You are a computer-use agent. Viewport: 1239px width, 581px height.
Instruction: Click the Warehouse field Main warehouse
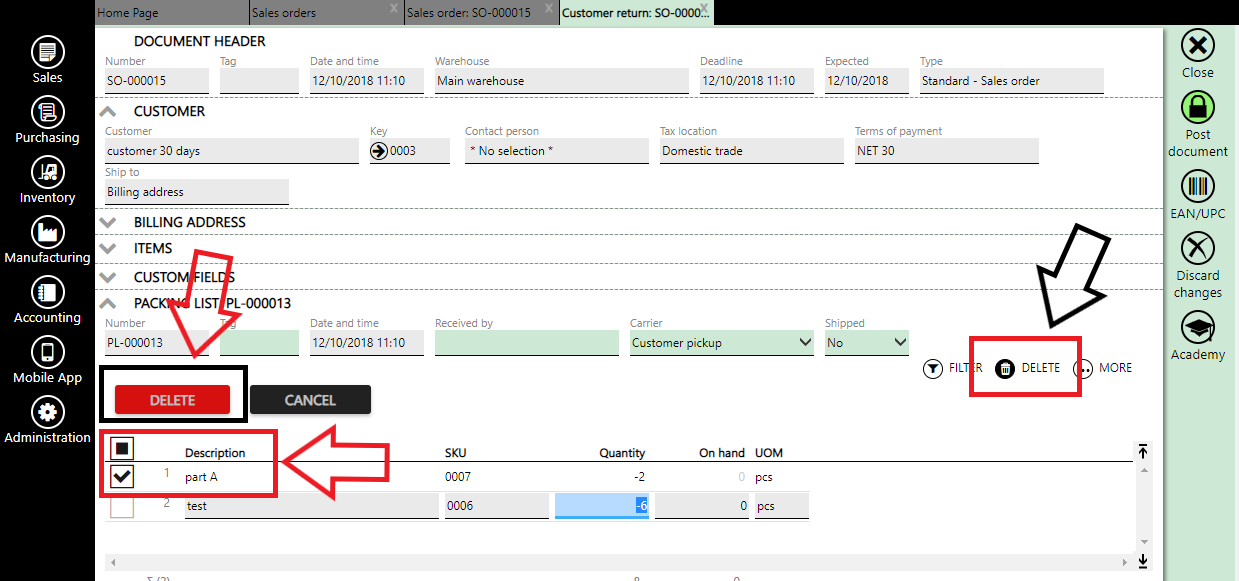click(x=562, y=81)
